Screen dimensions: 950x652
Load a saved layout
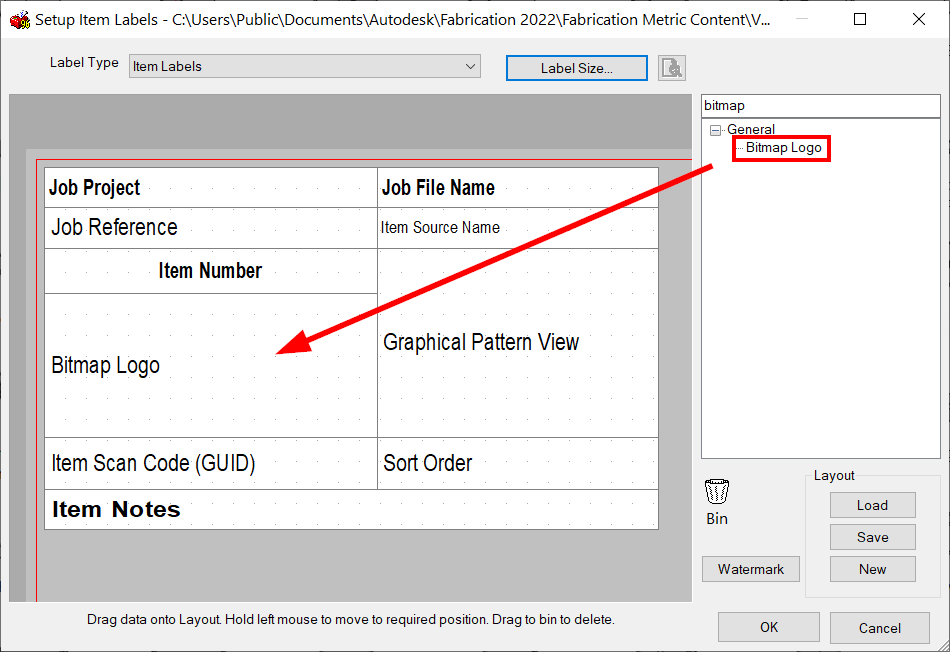click(871, 505)
